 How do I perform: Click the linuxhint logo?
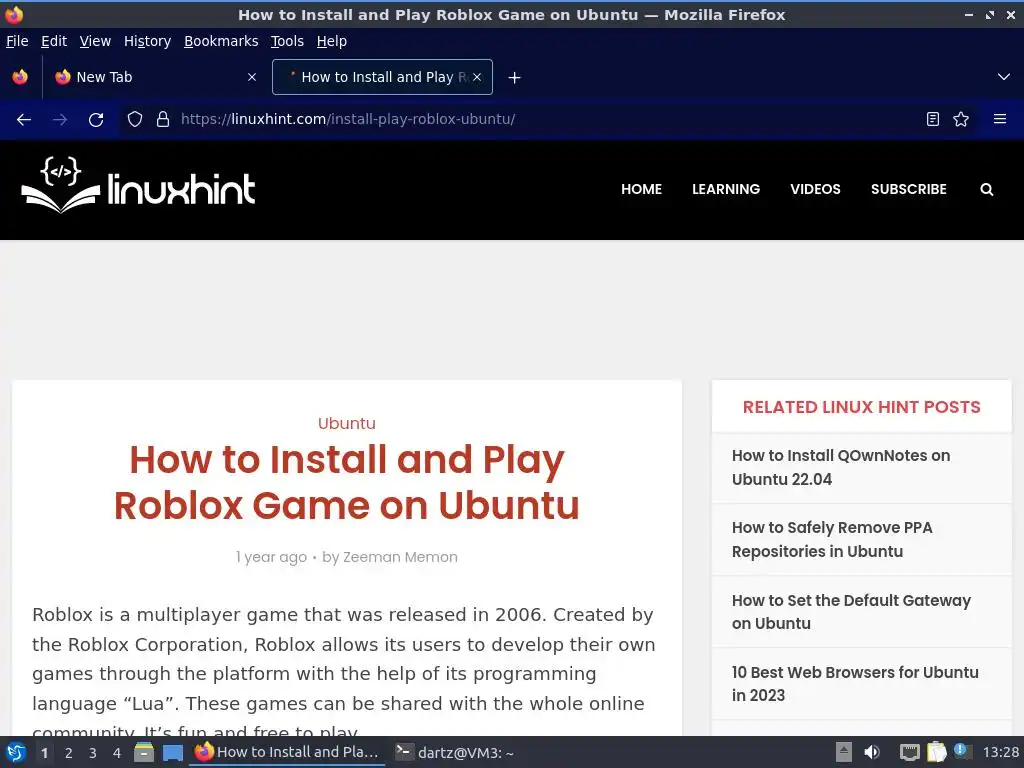[138, 185]
